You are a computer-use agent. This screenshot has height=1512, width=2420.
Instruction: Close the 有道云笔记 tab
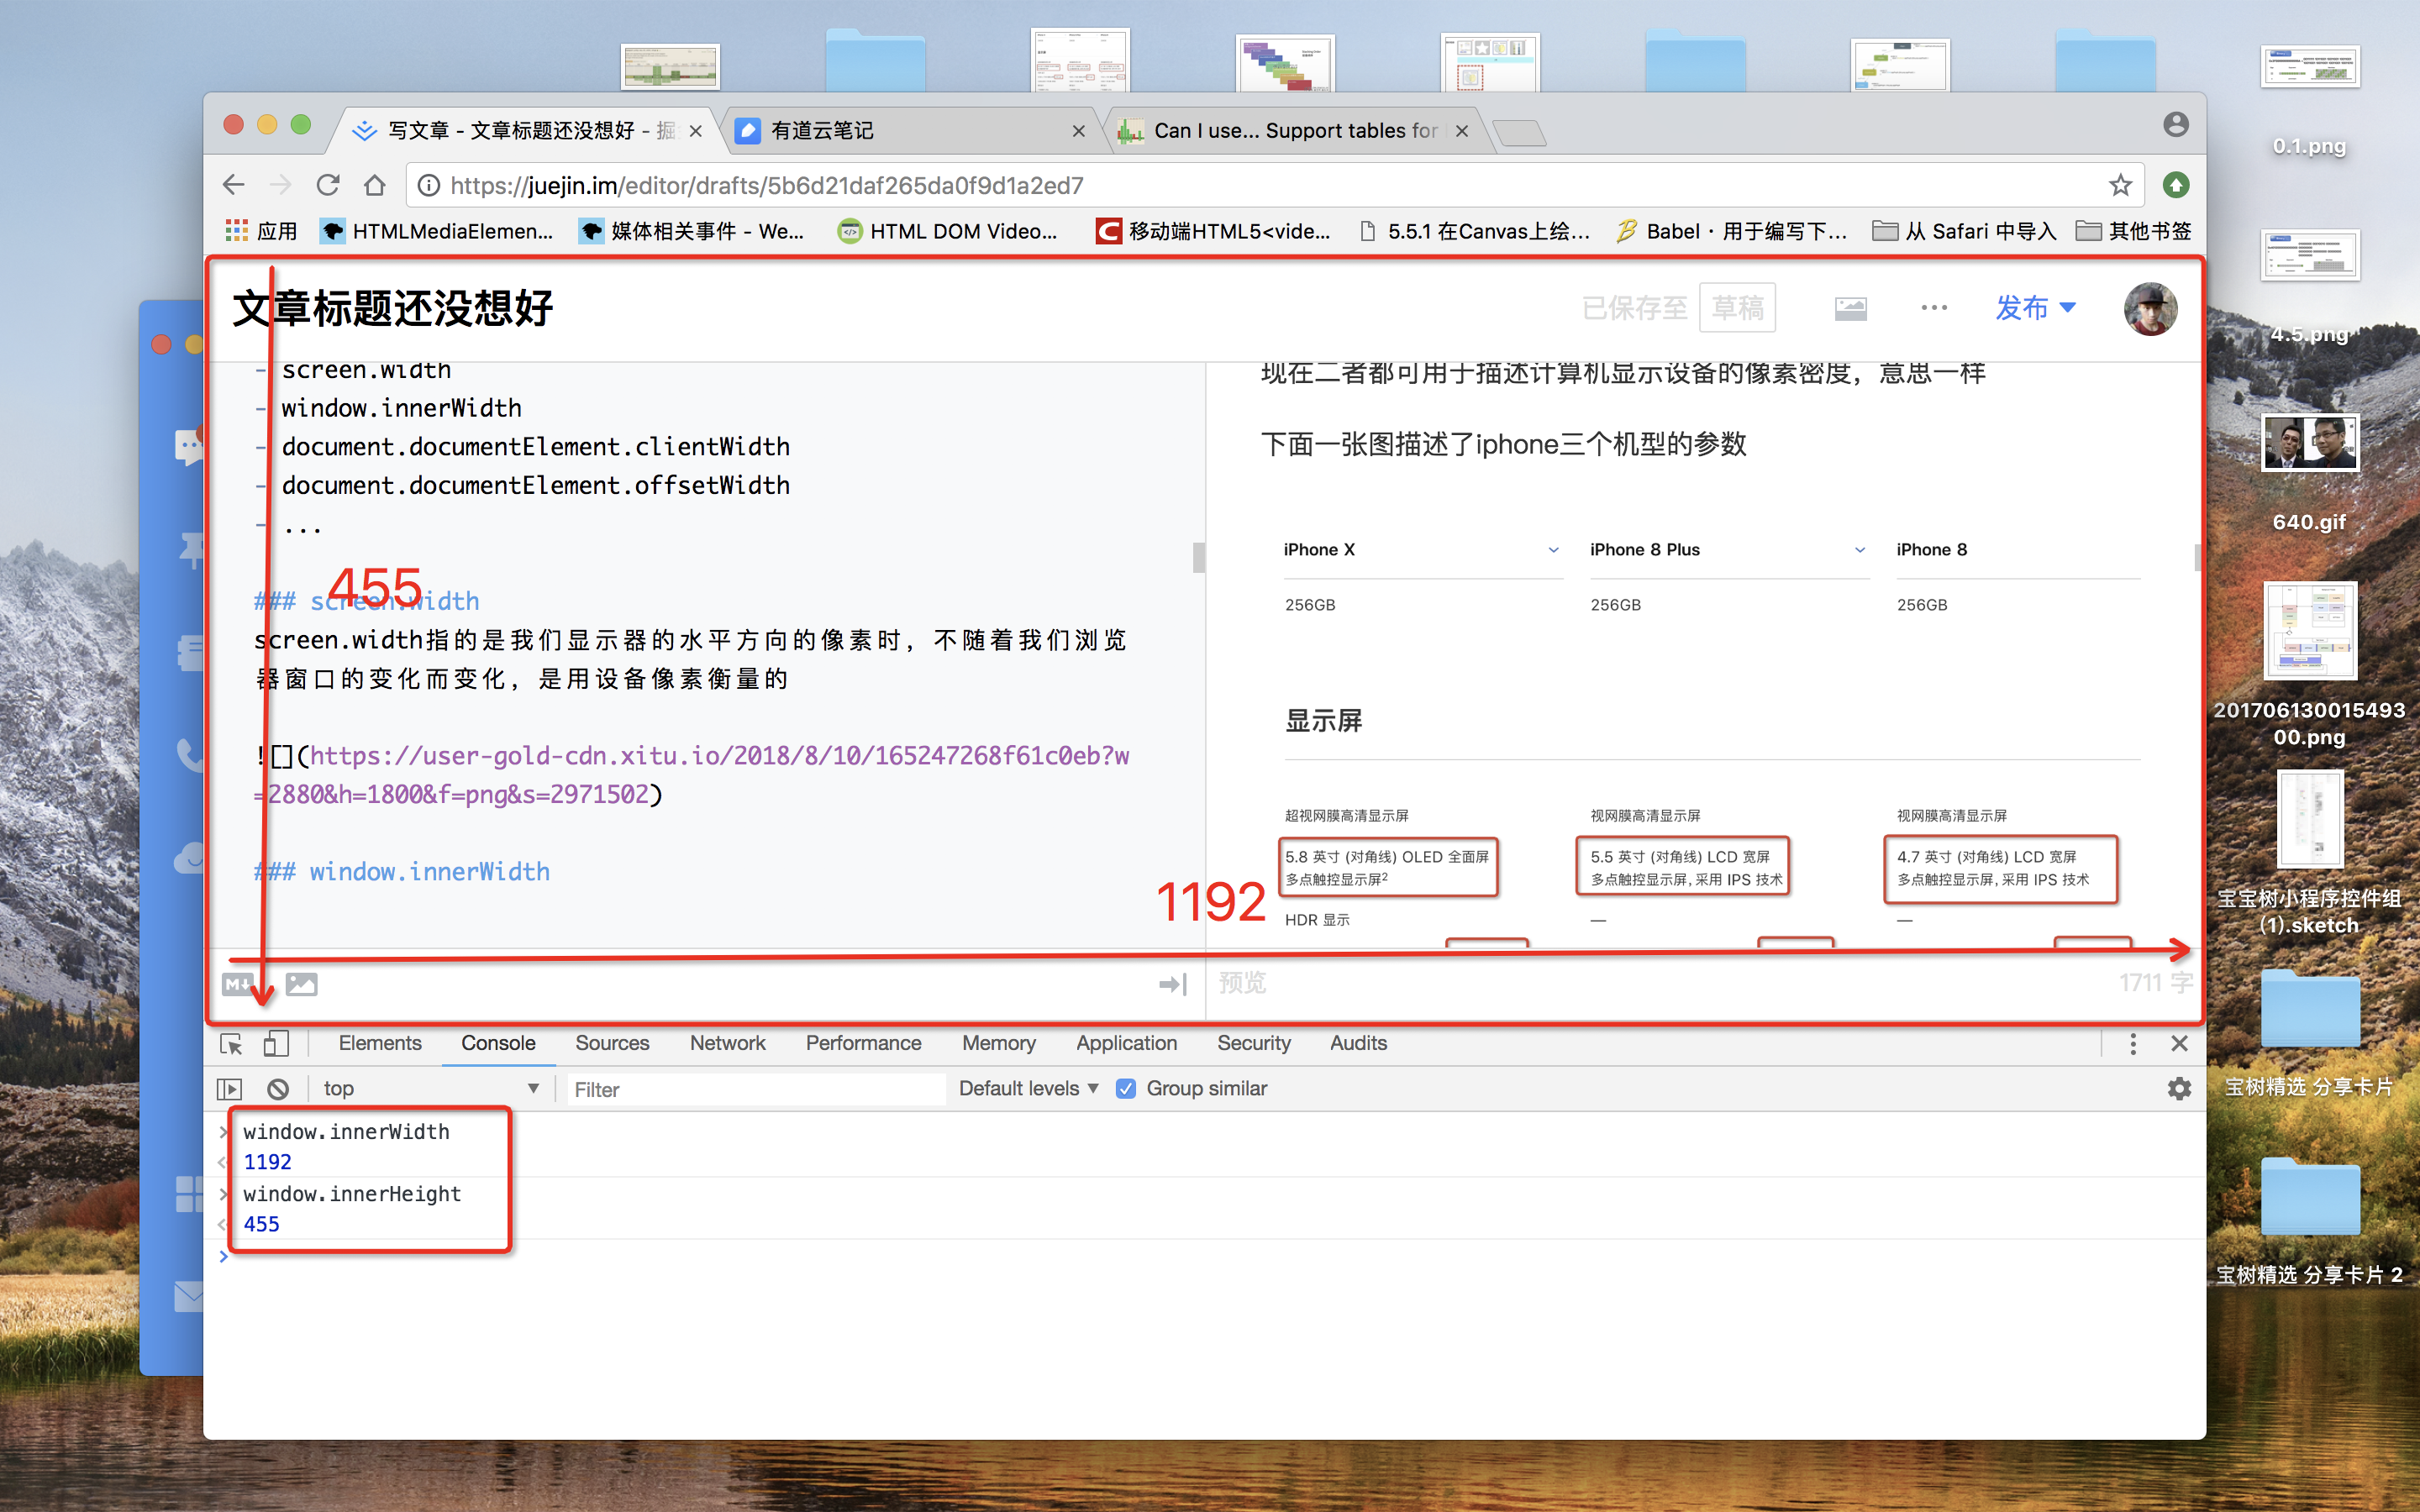pos(1078,131)
